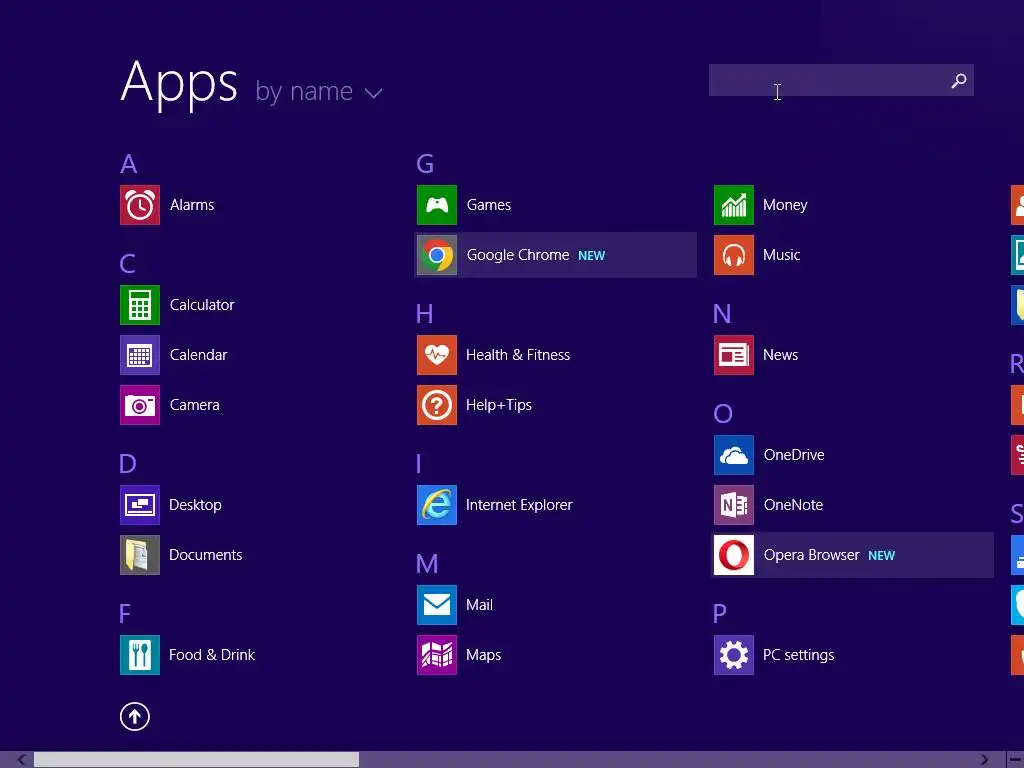1024x768 pixels.
Task: Open the Games app icon
Action: coord(437,205)
